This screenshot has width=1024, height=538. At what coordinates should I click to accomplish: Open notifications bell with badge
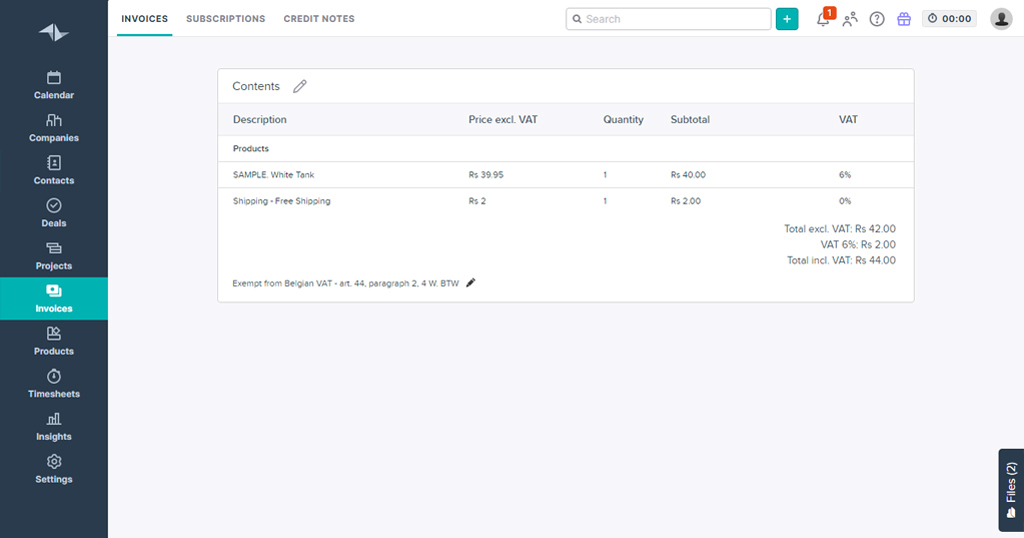[824, 18]
